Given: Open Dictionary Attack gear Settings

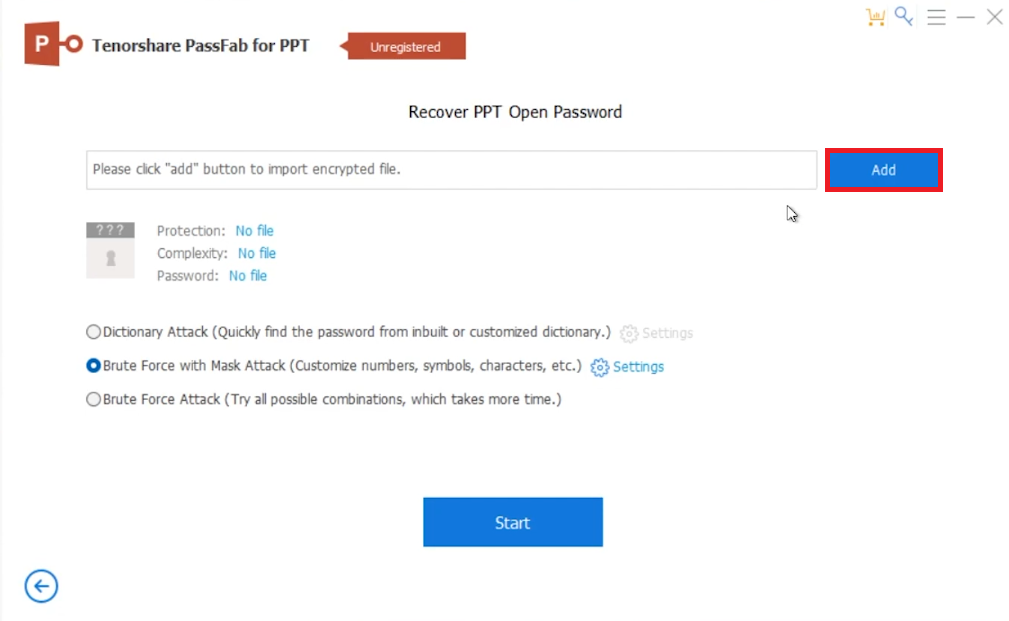Looking at the screenshot, I should [656, 333].
